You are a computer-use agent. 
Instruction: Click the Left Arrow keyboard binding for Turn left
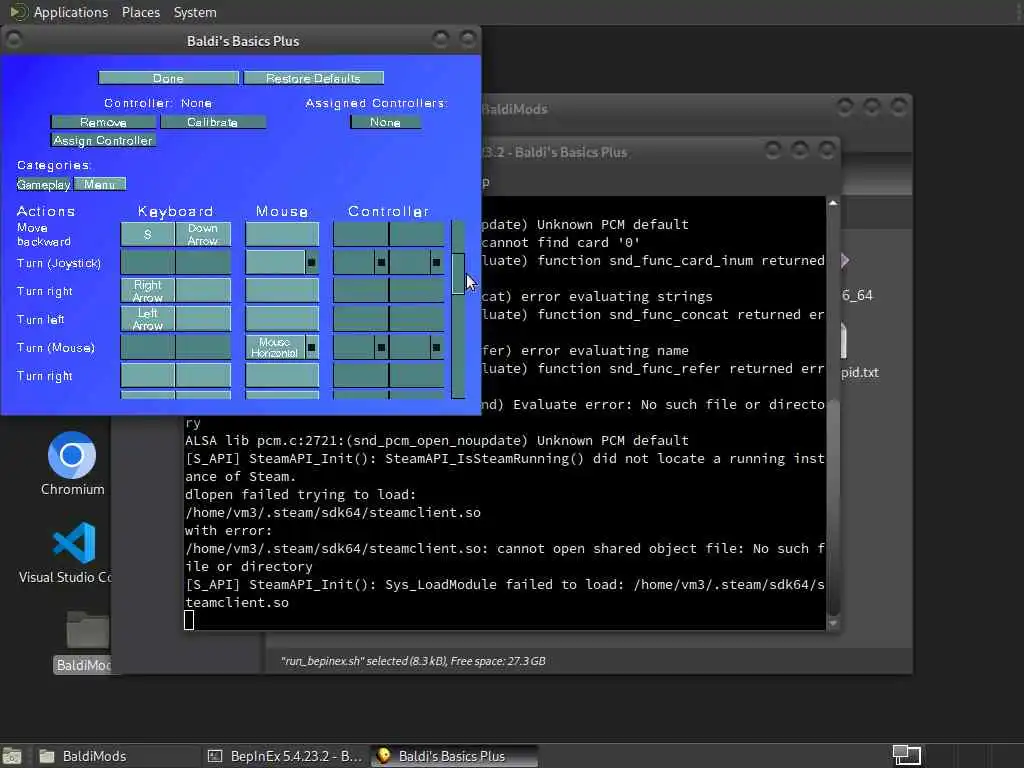[x=148, y=319]
